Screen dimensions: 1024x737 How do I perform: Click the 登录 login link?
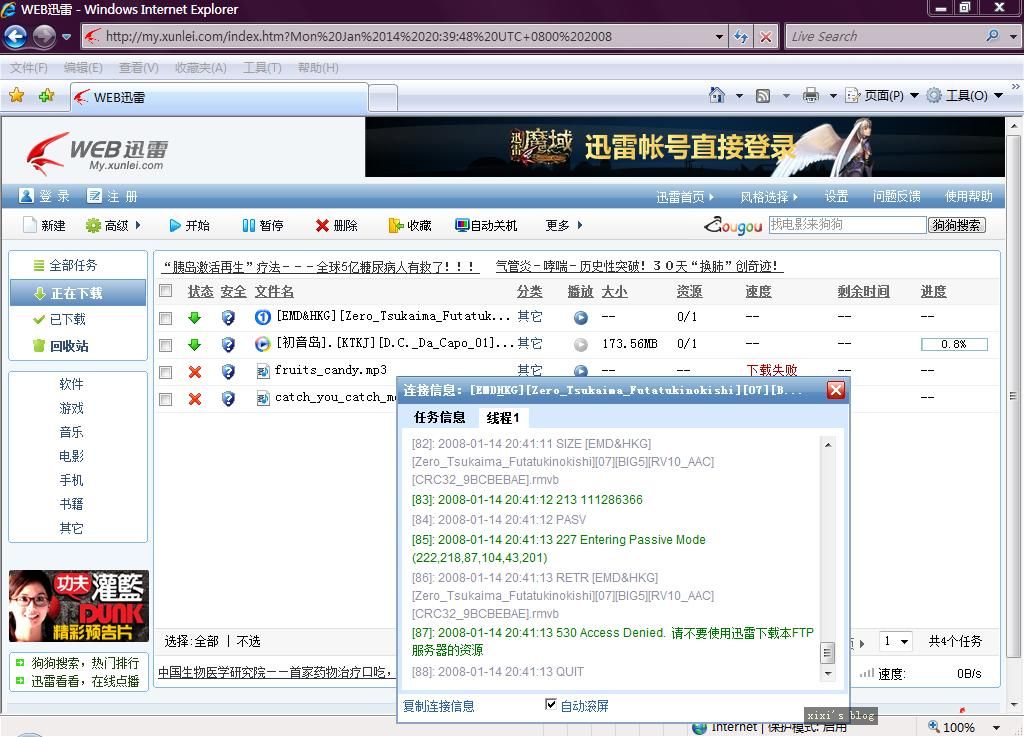click(45, 196)
